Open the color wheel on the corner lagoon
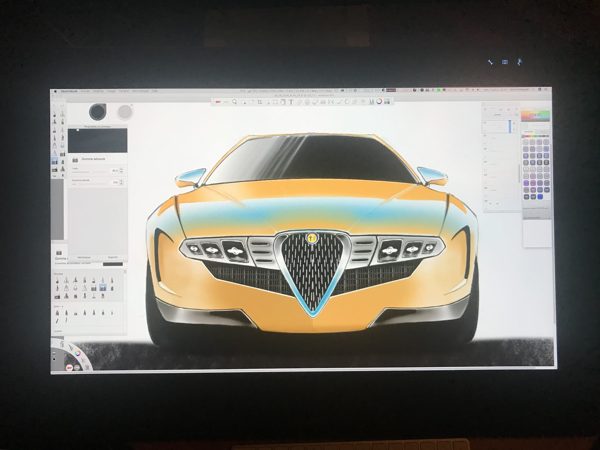Image resolution: width=600 pixels, height=450 pixels. tap(78, 353)
